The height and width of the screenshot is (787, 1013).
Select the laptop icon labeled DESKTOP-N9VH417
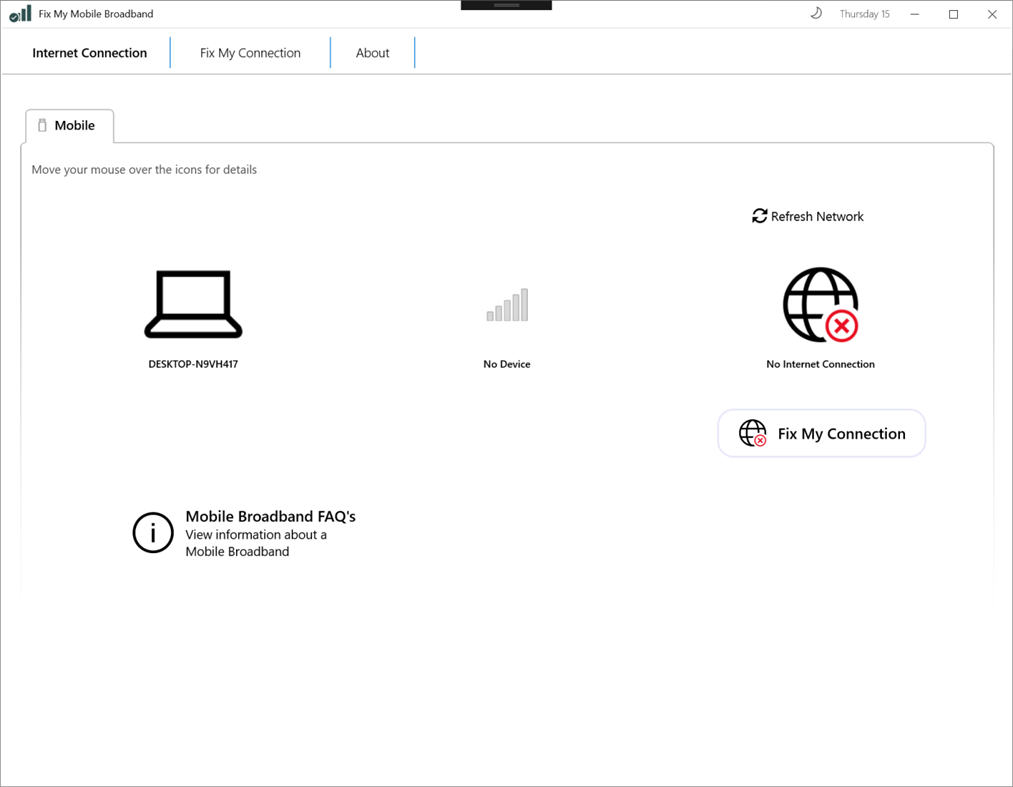tap(194, 304)
